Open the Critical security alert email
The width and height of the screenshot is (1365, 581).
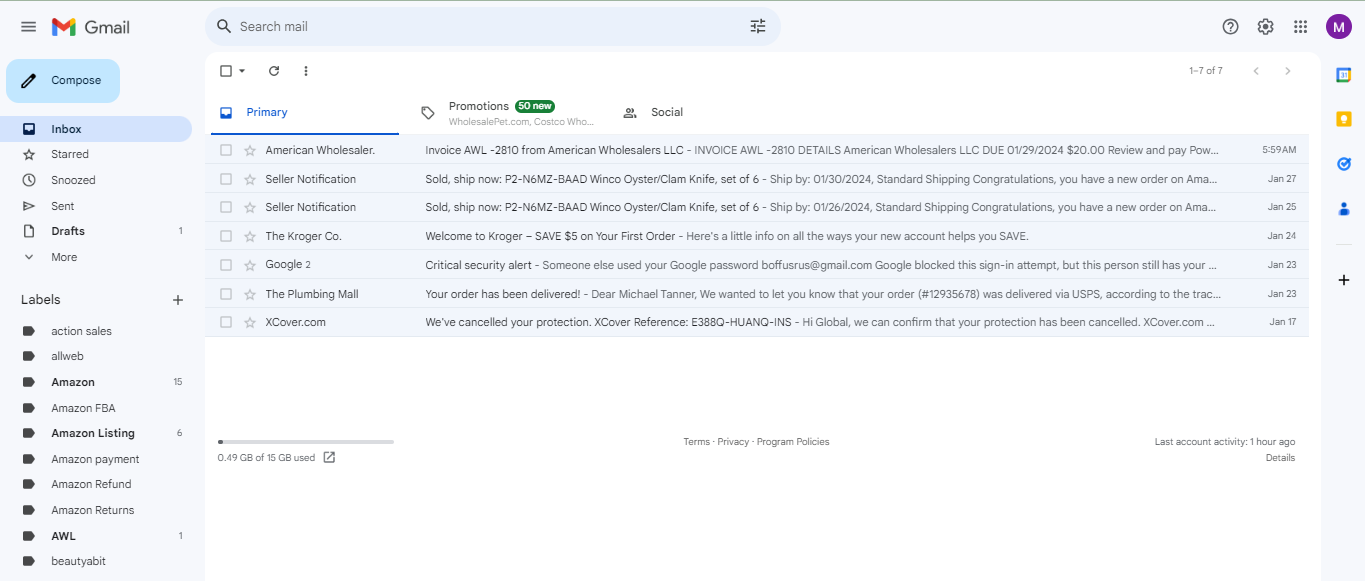(757, 265)
